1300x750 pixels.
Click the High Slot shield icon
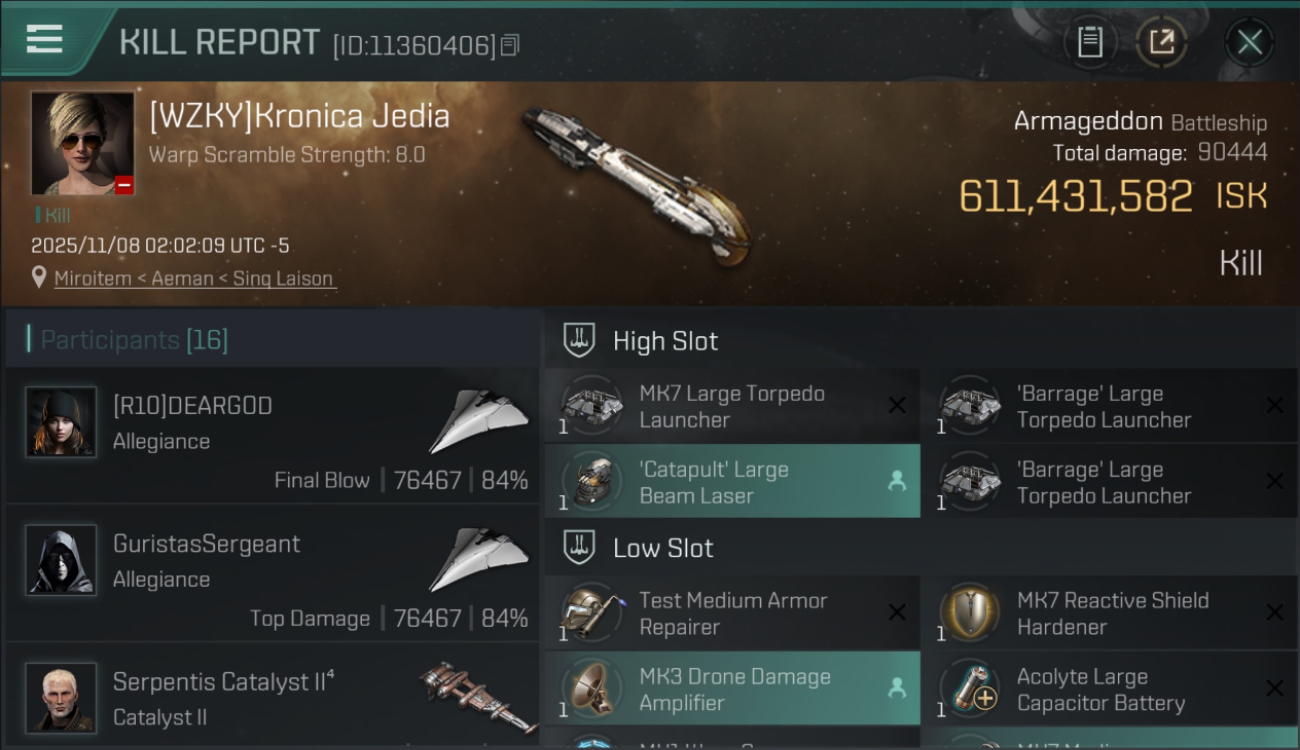(x=579, y=340)
